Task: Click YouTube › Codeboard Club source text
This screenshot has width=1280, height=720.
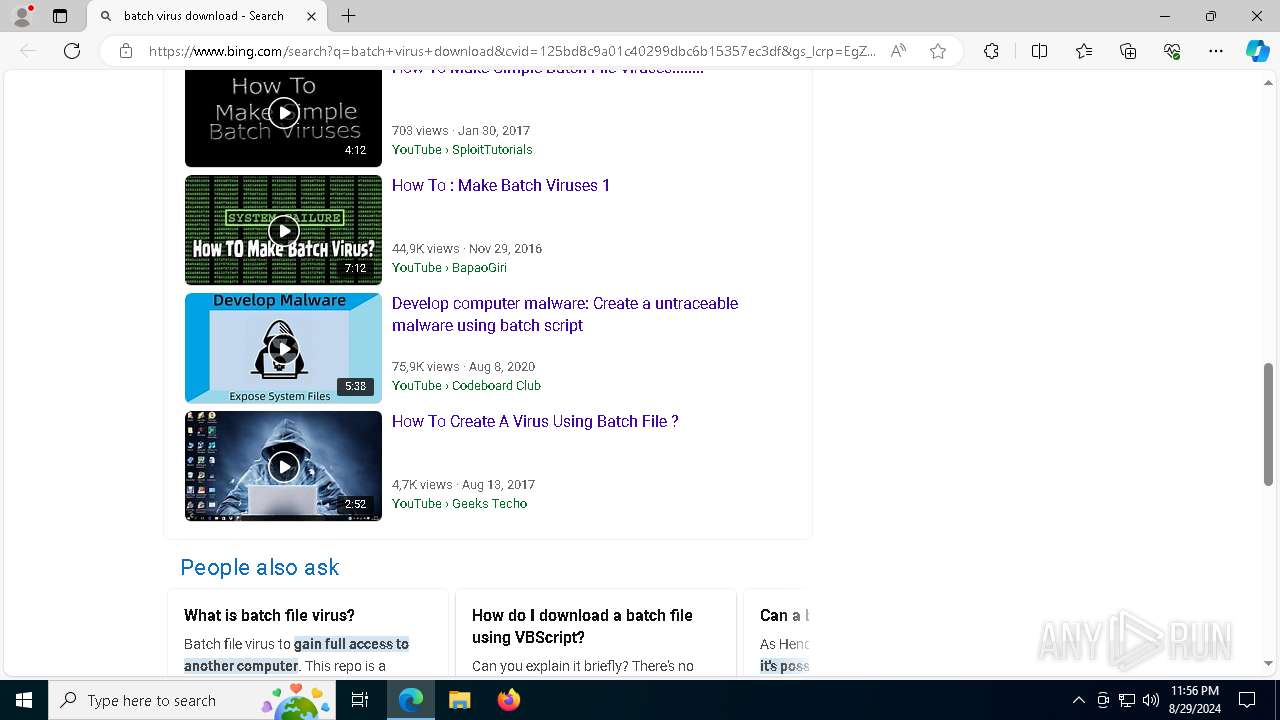Action: [466, 385]
